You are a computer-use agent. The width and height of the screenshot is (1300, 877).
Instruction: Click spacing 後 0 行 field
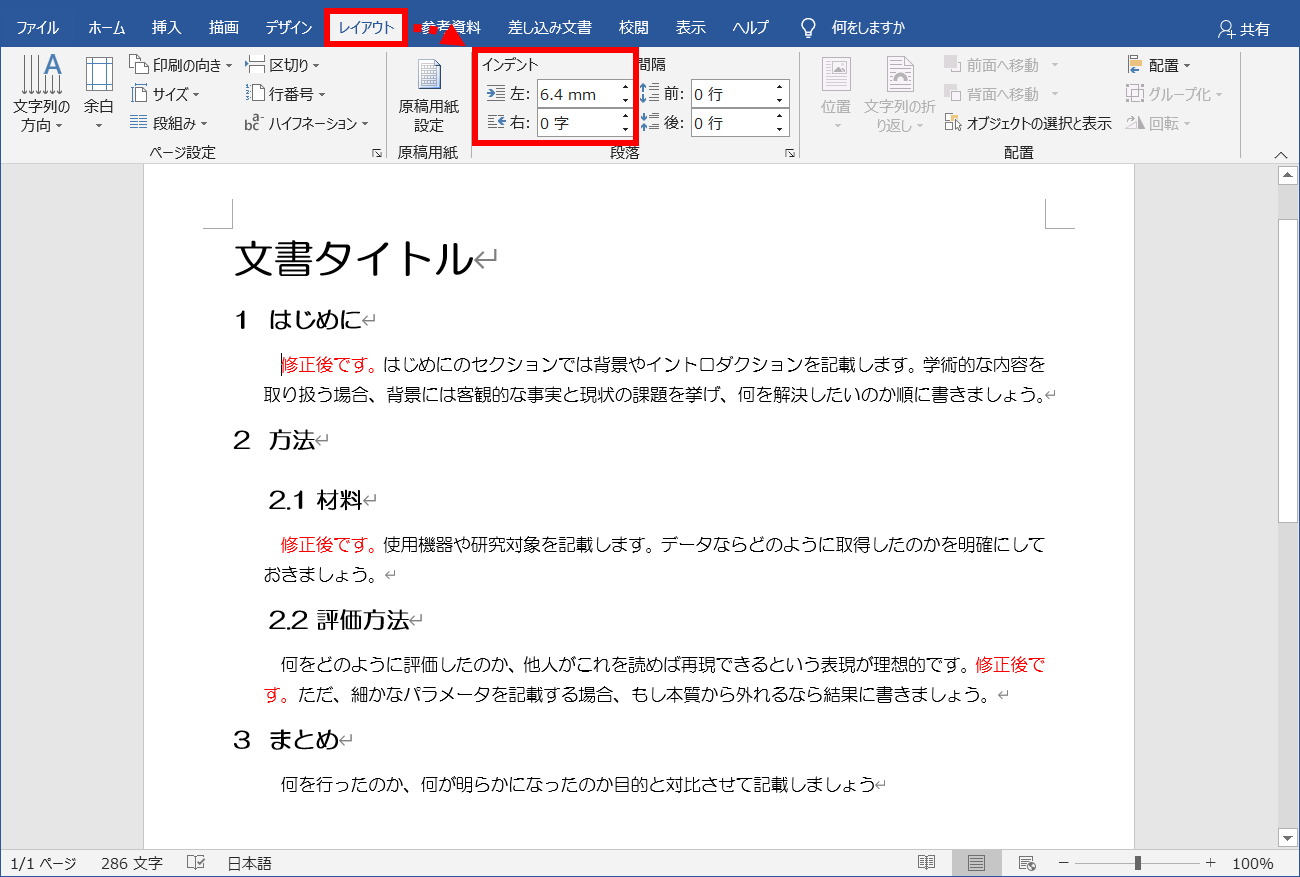[731, 123]
